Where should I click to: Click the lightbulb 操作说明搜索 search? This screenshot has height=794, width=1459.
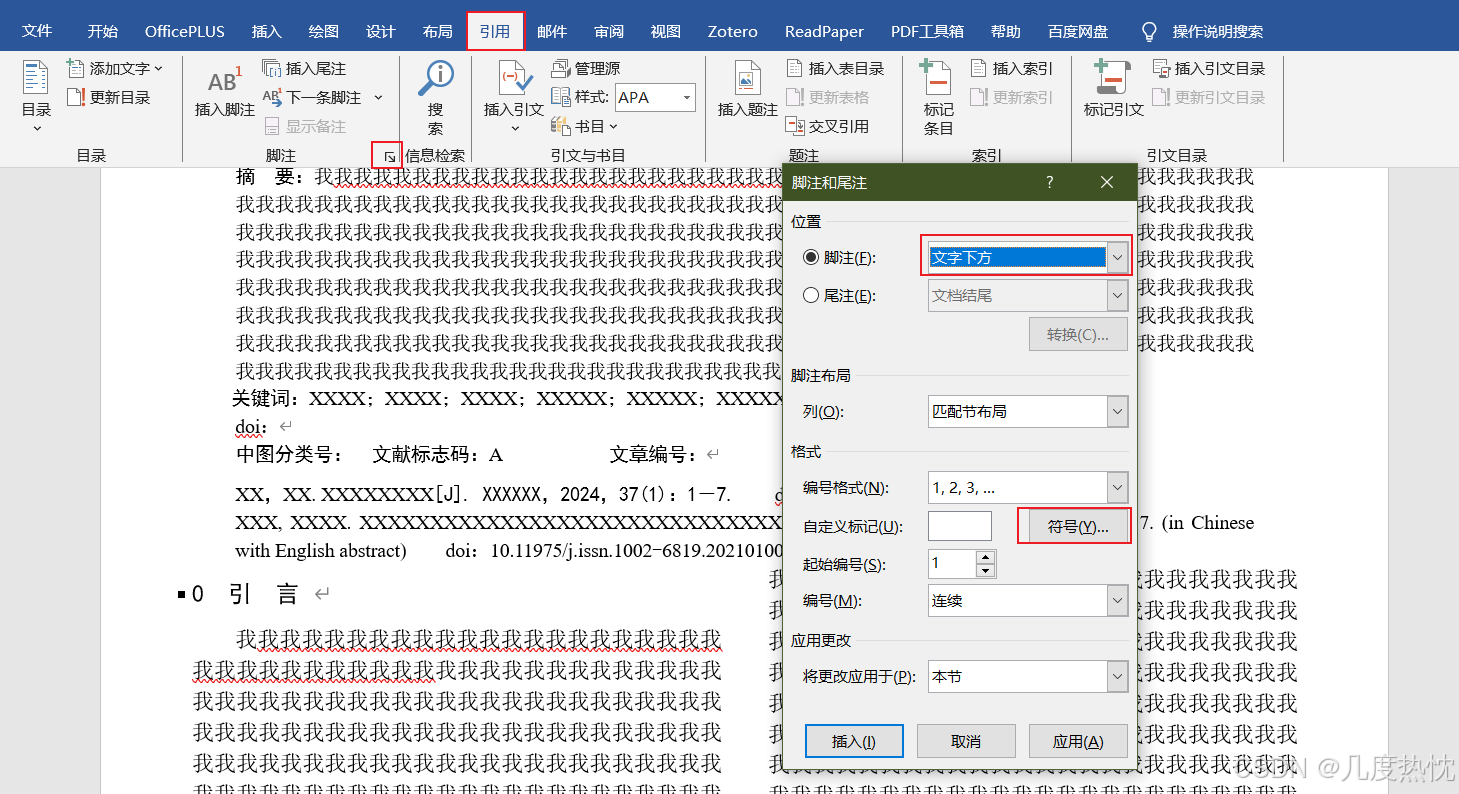coord(1203,31)
